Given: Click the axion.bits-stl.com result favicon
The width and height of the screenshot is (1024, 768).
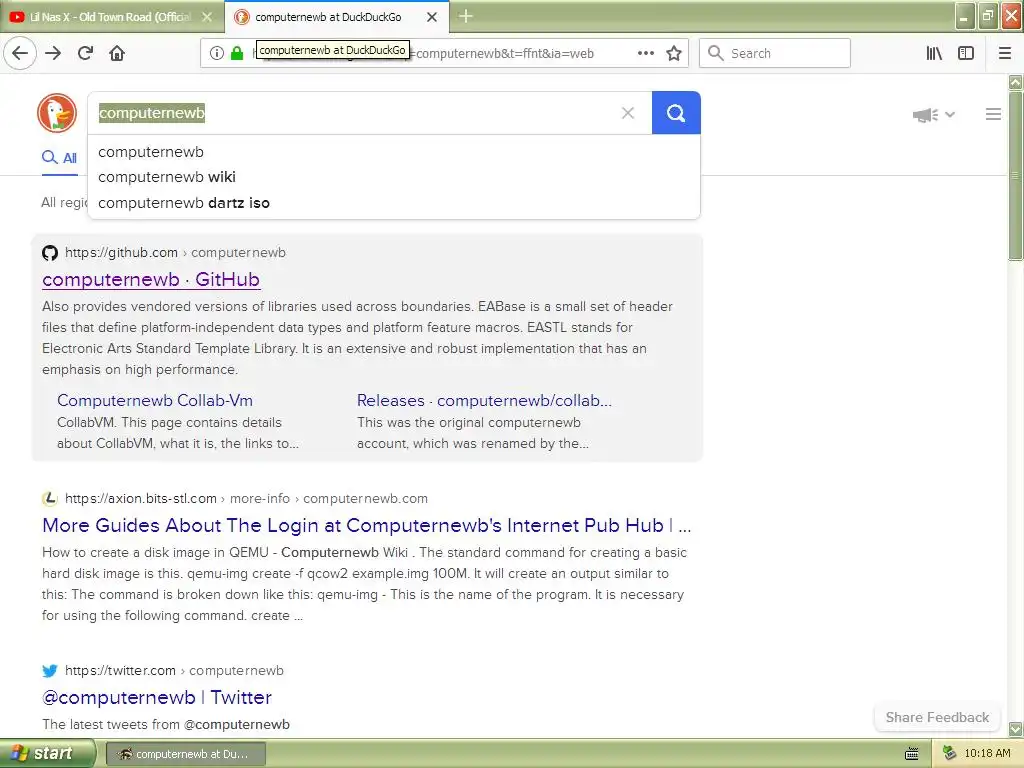Looking at the screenshot, I should tap(50, 499).
